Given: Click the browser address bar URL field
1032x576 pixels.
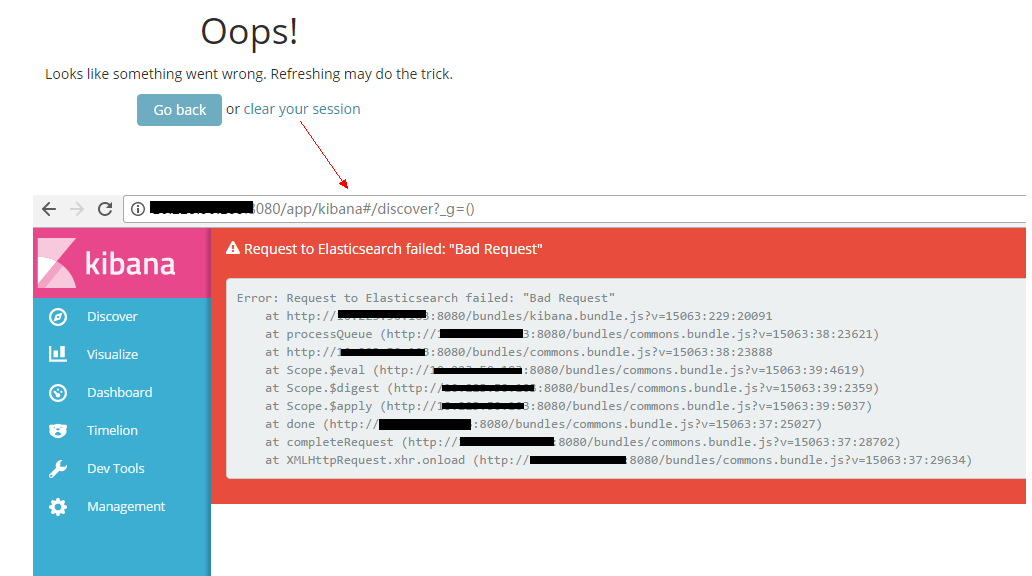Looking at the screenshot, I should pyautogui.click(x=574, y=209).
